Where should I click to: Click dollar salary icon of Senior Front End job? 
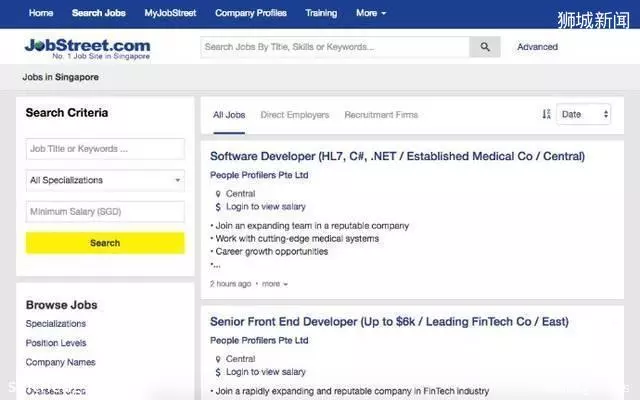tap(218, 372)
